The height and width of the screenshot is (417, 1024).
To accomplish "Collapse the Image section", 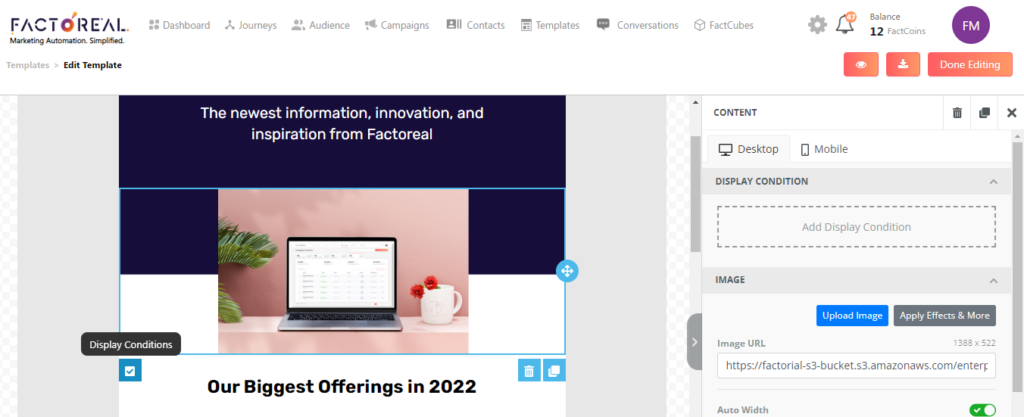I will [x=993, y=280].
